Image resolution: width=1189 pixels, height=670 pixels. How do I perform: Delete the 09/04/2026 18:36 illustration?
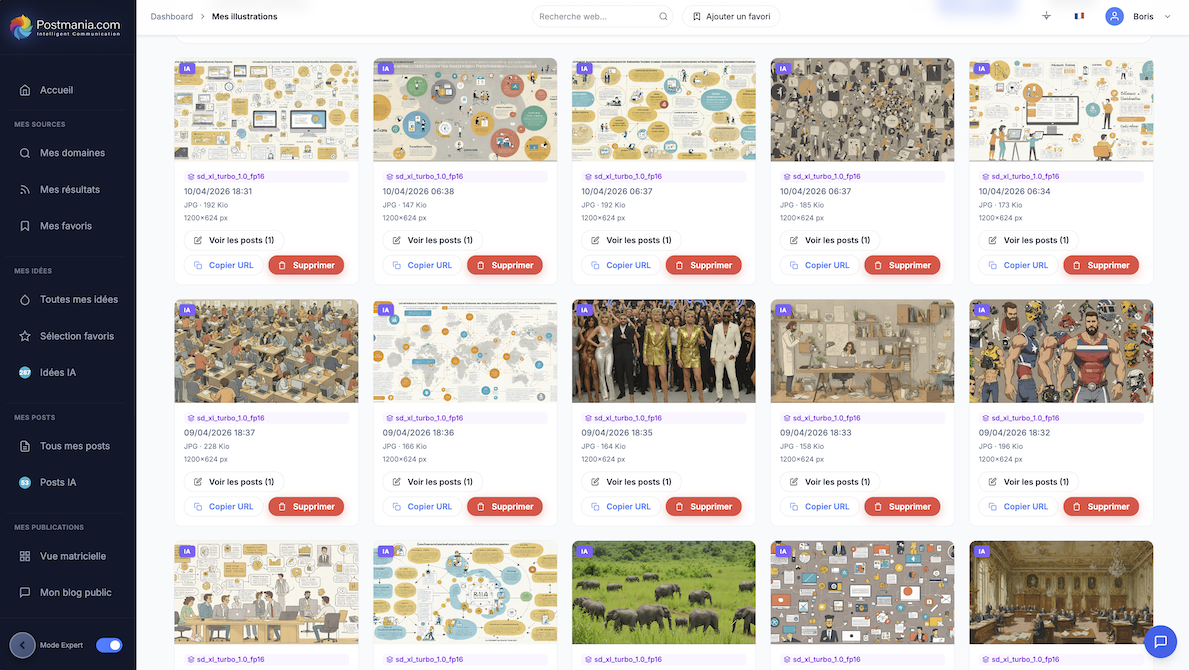(x=505, y=507)
